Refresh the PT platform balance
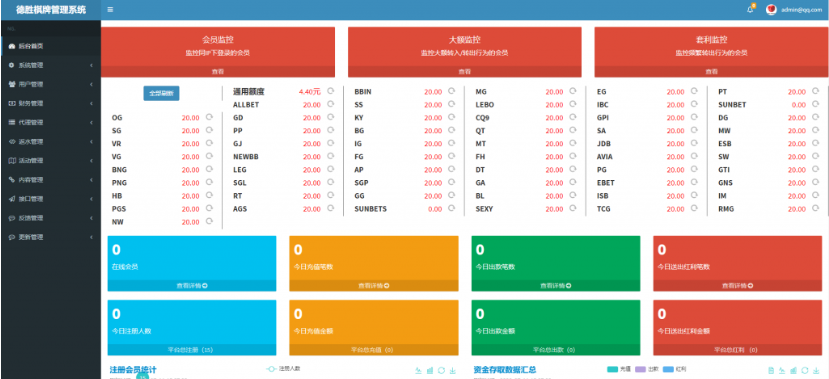The width and height of the screenshot is (829, 379). (x=815, y=91)
